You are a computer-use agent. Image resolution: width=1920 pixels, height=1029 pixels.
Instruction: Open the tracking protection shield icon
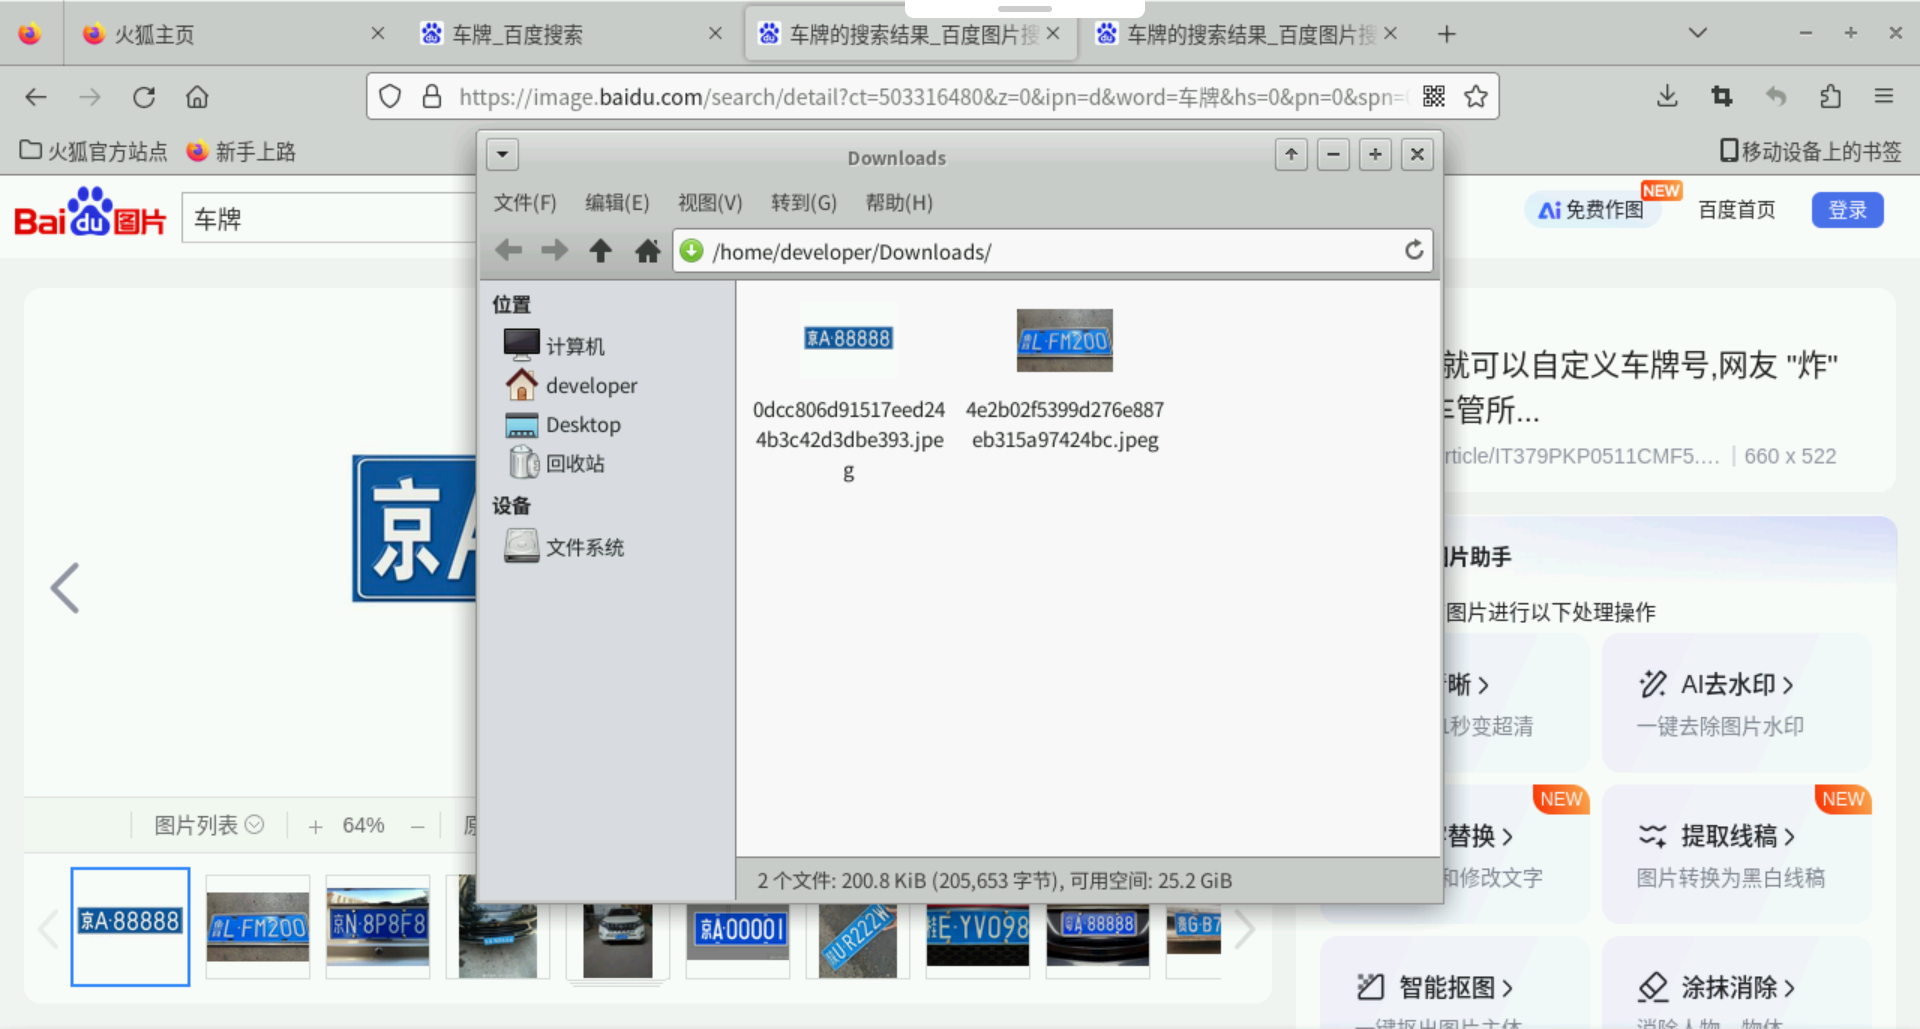tap(389, 96)
